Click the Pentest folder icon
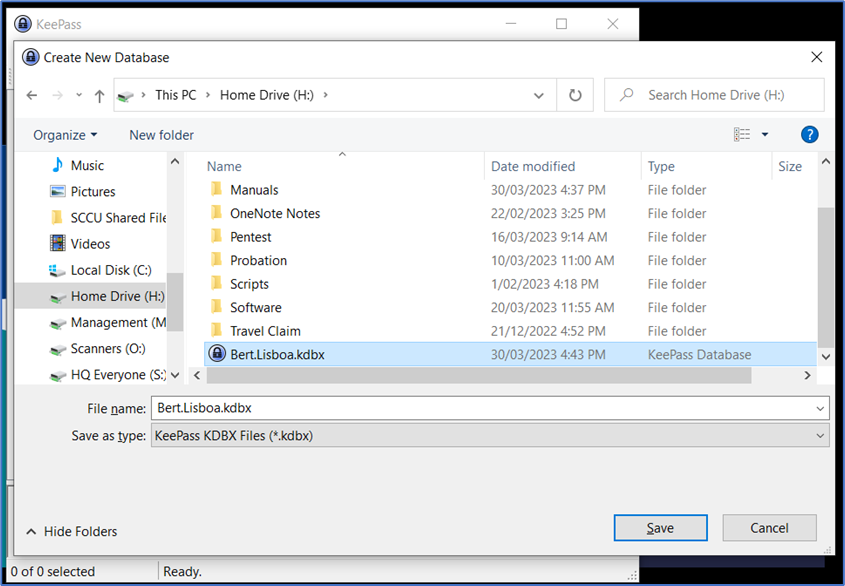Image resolution: width=845 pixels, height=586 pixels. click(217, 237)
